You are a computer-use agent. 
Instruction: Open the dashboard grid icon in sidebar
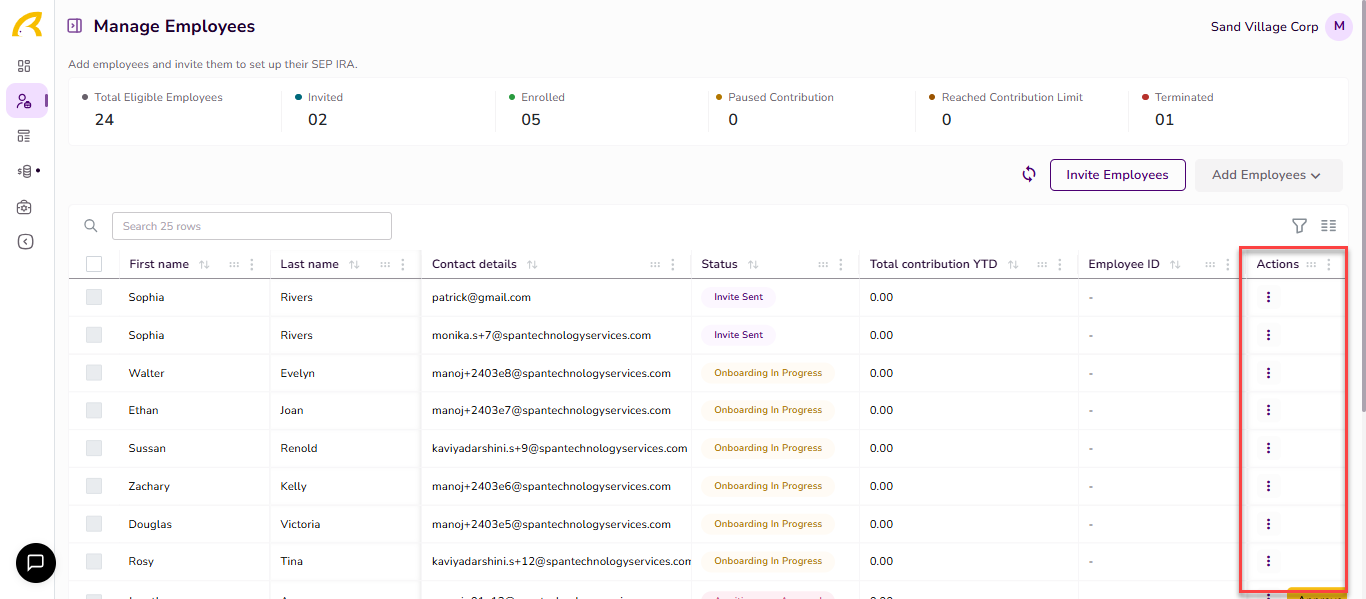[24, 66]
